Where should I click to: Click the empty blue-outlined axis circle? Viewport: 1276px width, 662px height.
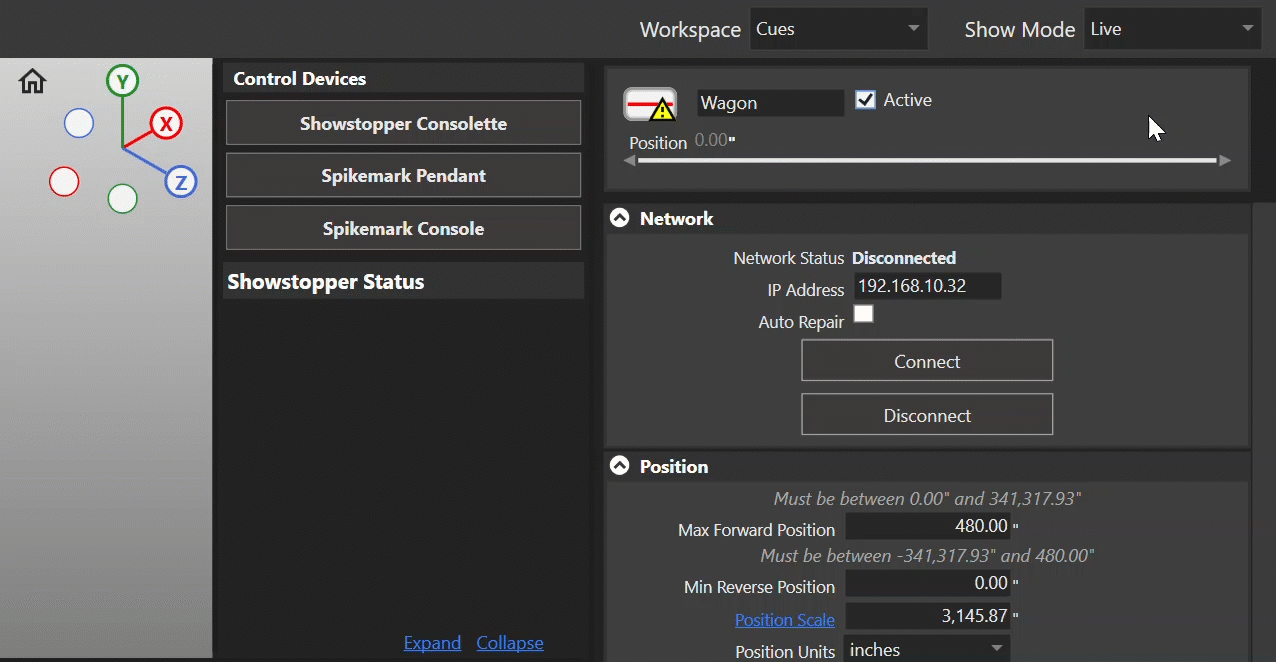(x=79, y=123)
